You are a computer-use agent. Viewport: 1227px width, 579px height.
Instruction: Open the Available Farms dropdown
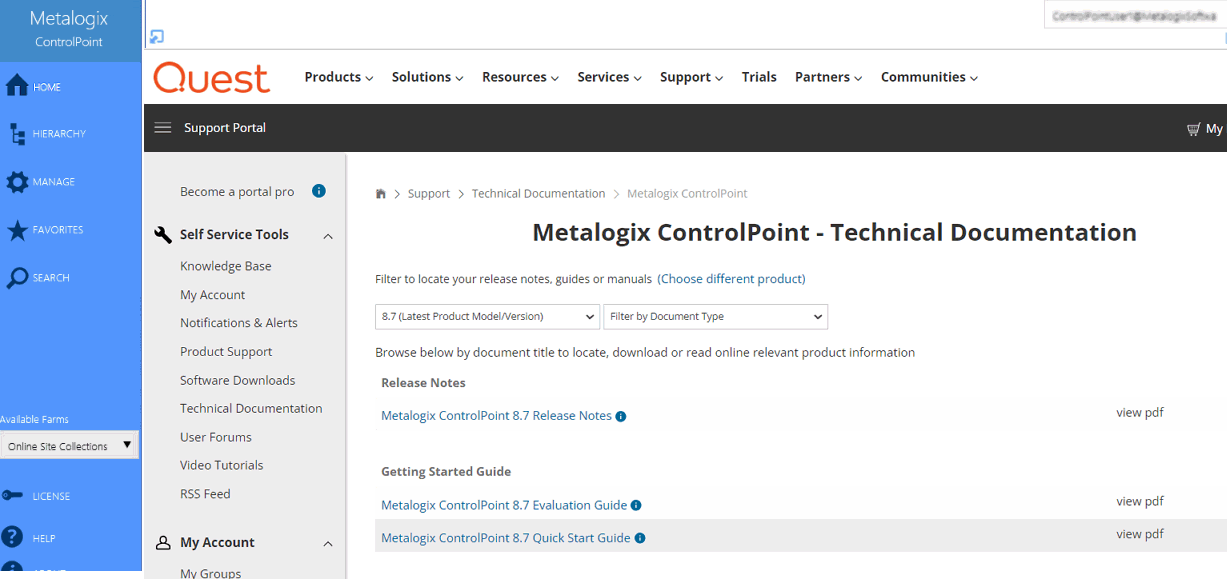point(69,446)
